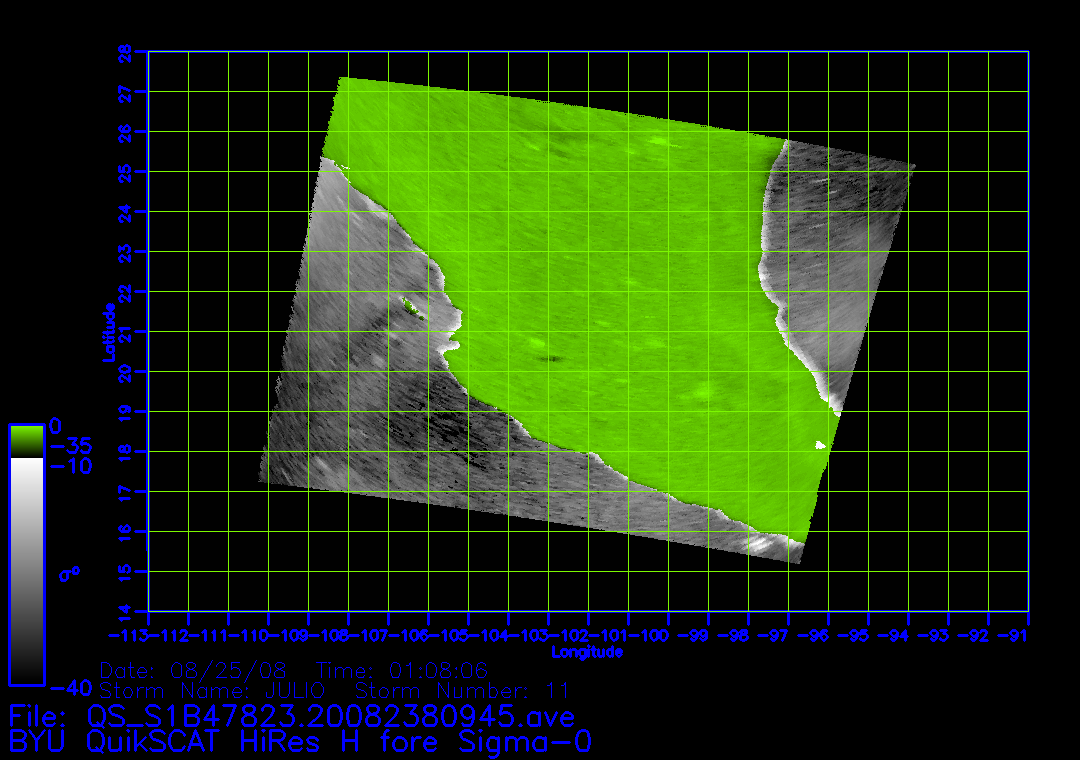
Task: Click the small green island off the west coast
Action: 408,302
